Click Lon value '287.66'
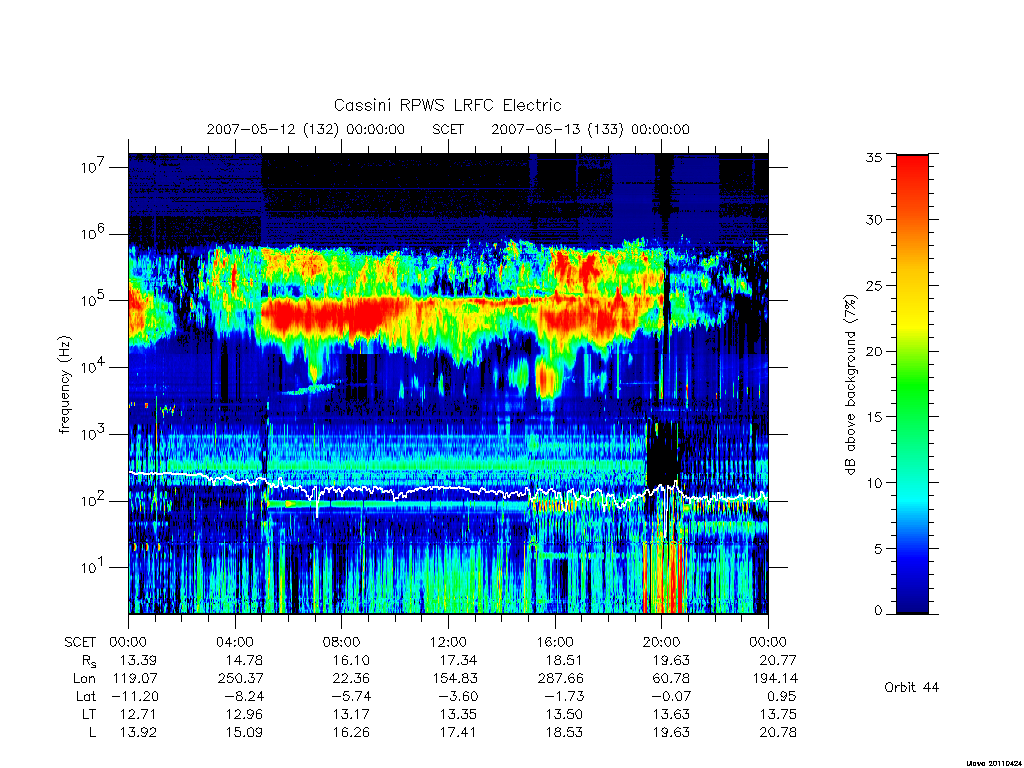1024x768 pixels. click(x=560, y=679)
